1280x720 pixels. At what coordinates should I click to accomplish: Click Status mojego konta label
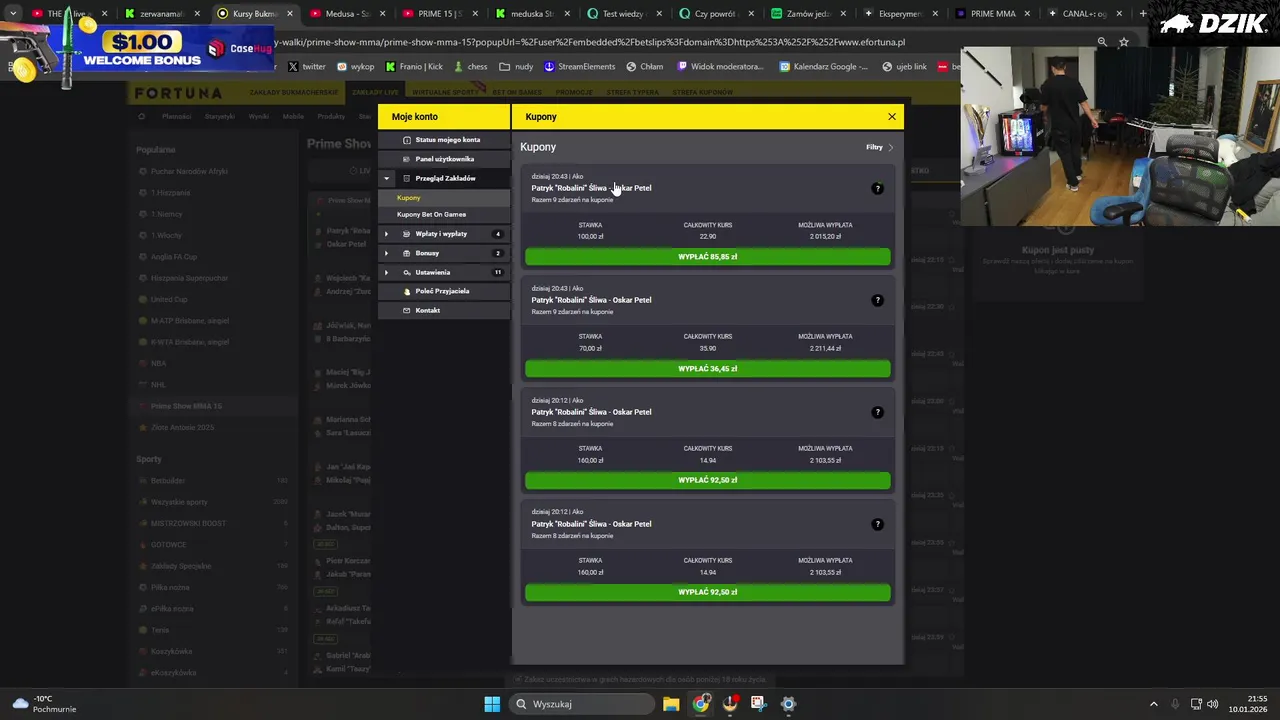pos(448,140)
